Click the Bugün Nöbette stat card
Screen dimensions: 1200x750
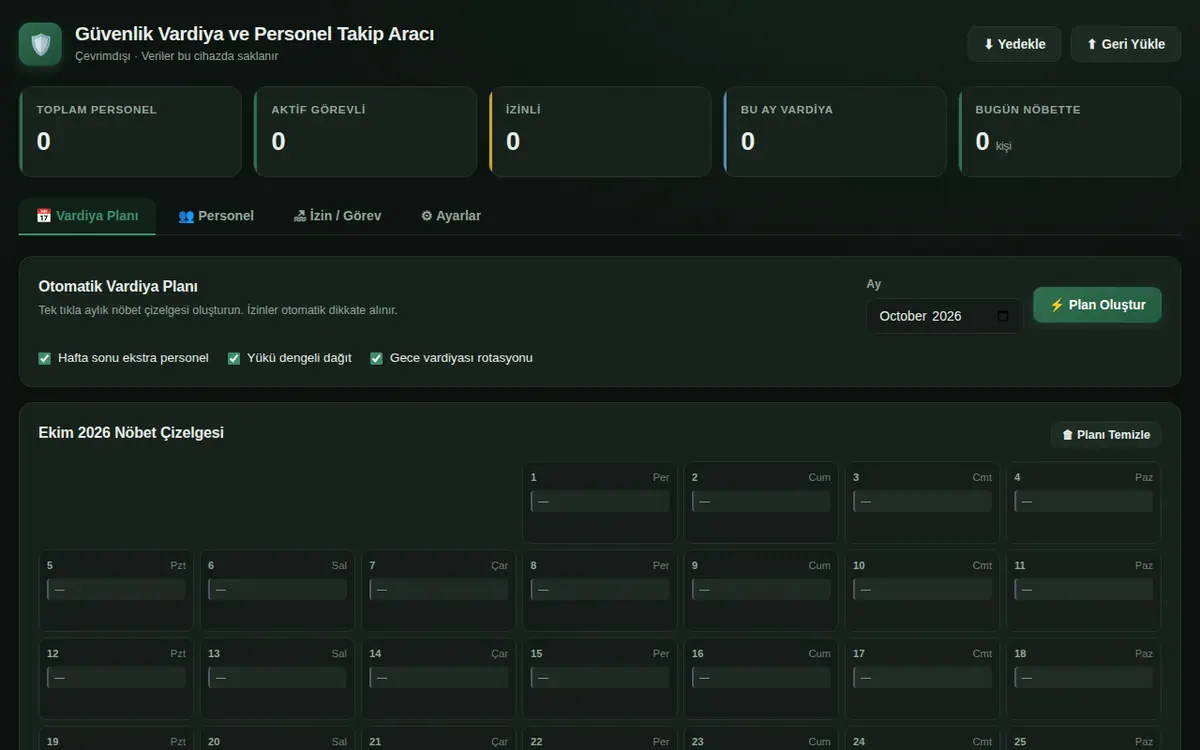(1070, 132)
